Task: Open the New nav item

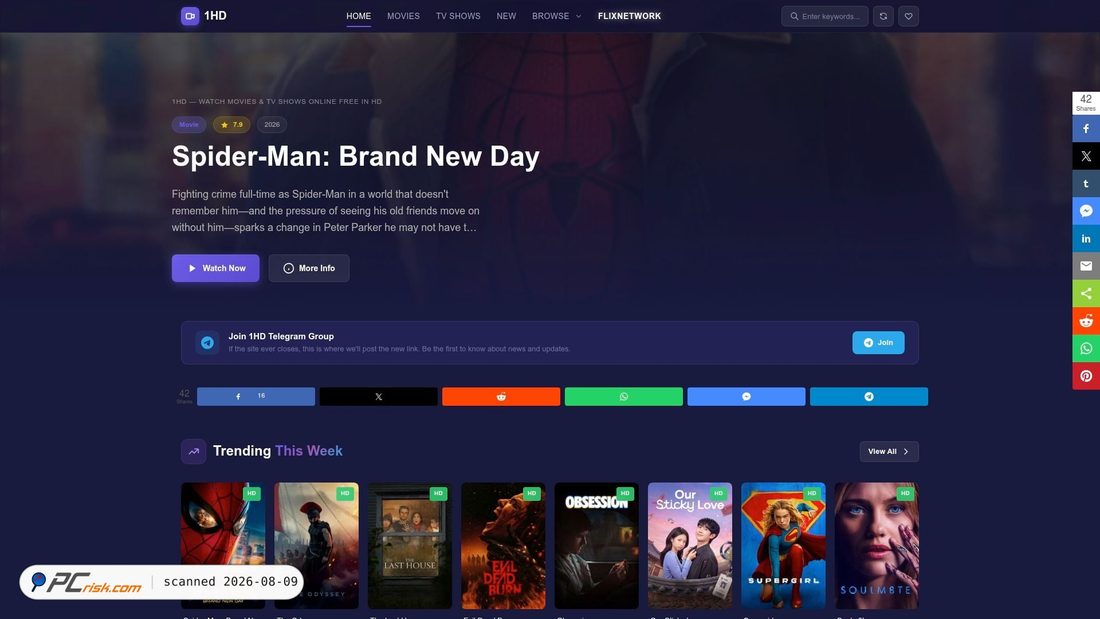Action: click(506, 16)
